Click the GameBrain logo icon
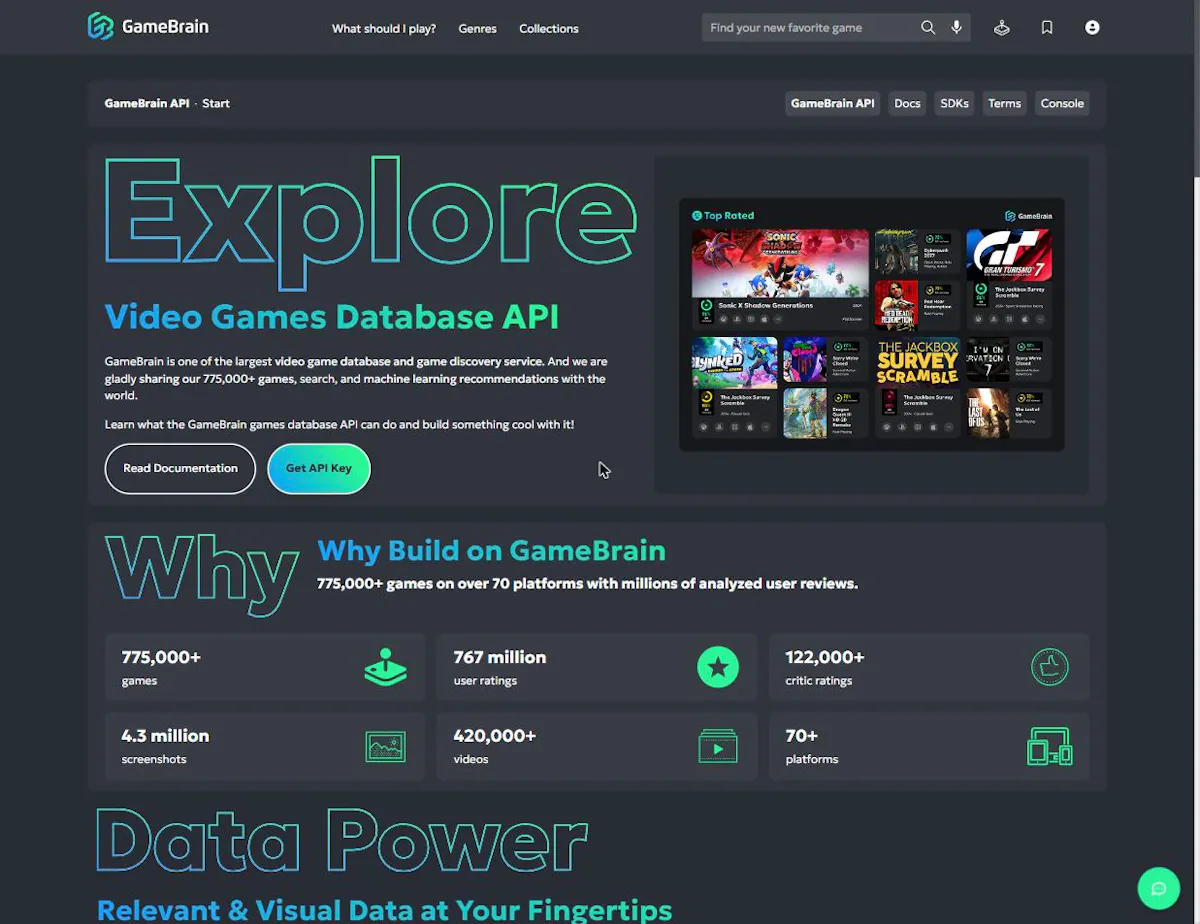The width and height of the screenshot is (1200, 924). pyautogui.click(x=100, y=27)
